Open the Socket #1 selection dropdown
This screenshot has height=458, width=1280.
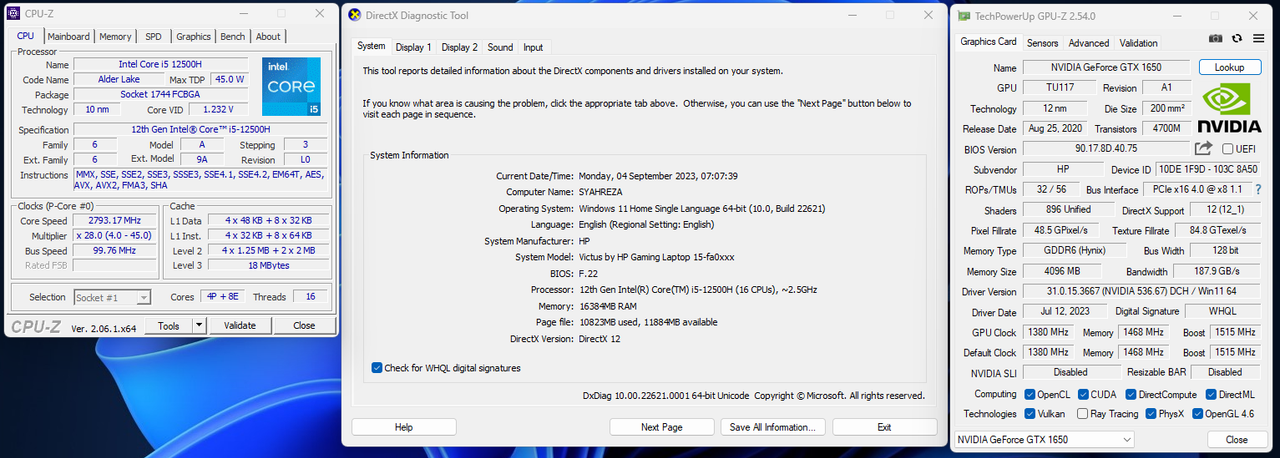pos(112,297)
